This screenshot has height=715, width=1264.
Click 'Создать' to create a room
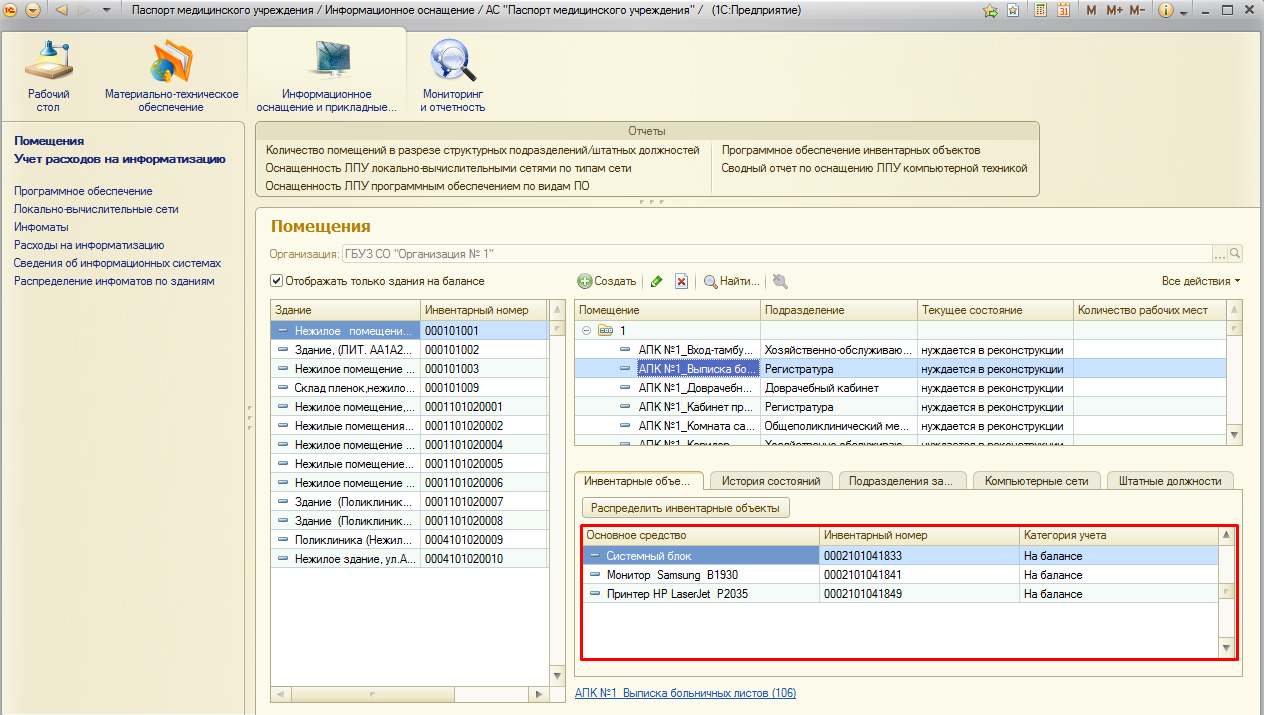607,282
